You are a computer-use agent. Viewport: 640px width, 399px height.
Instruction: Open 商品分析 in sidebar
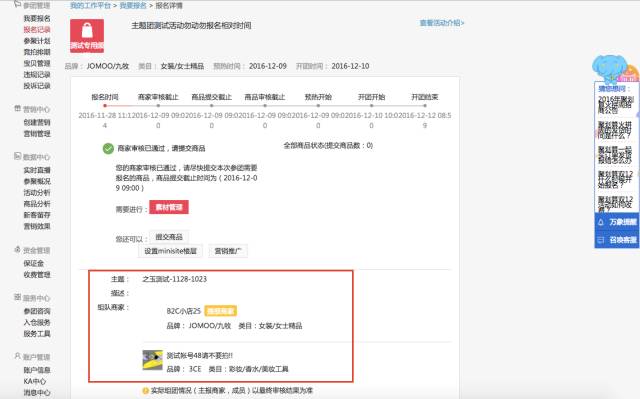click(37, 204)
